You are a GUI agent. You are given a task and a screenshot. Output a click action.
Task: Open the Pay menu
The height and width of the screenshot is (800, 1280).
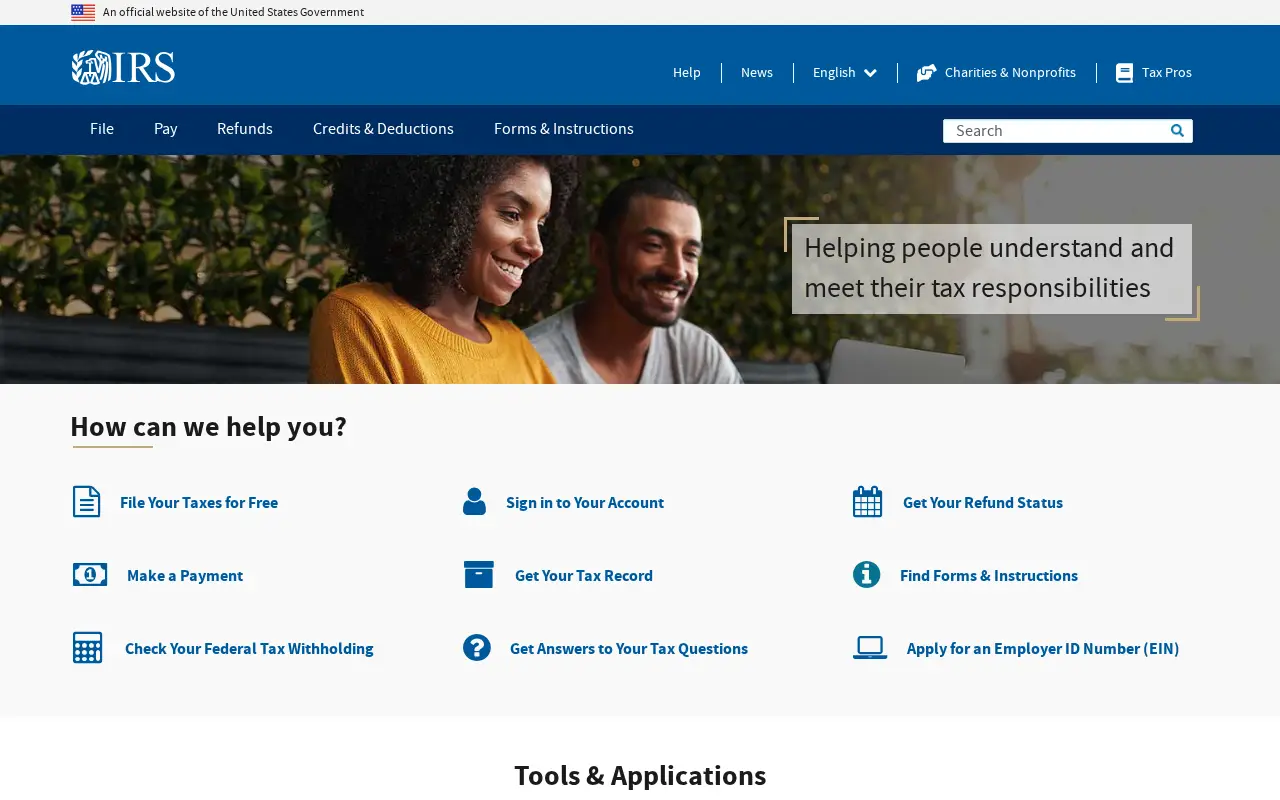(166, 129)
